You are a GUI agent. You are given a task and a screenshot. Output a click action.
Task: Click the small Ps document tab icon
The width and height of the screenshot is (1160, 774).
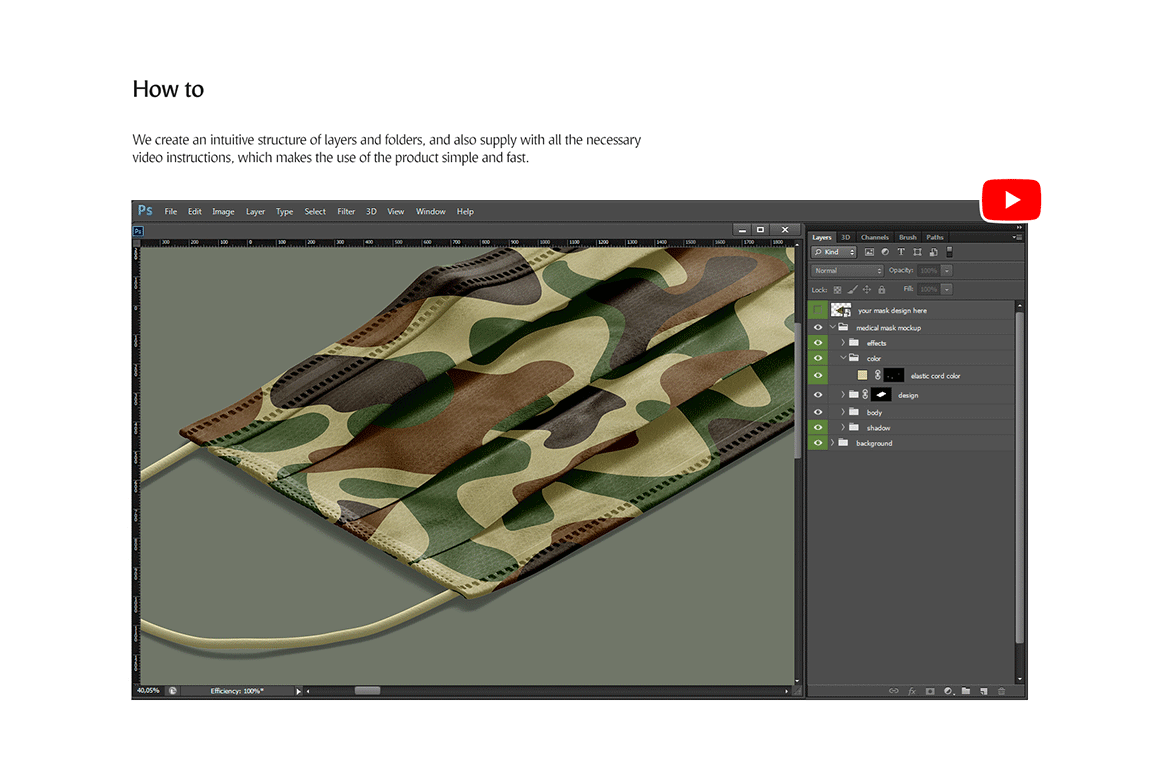[x=138, y=232]
